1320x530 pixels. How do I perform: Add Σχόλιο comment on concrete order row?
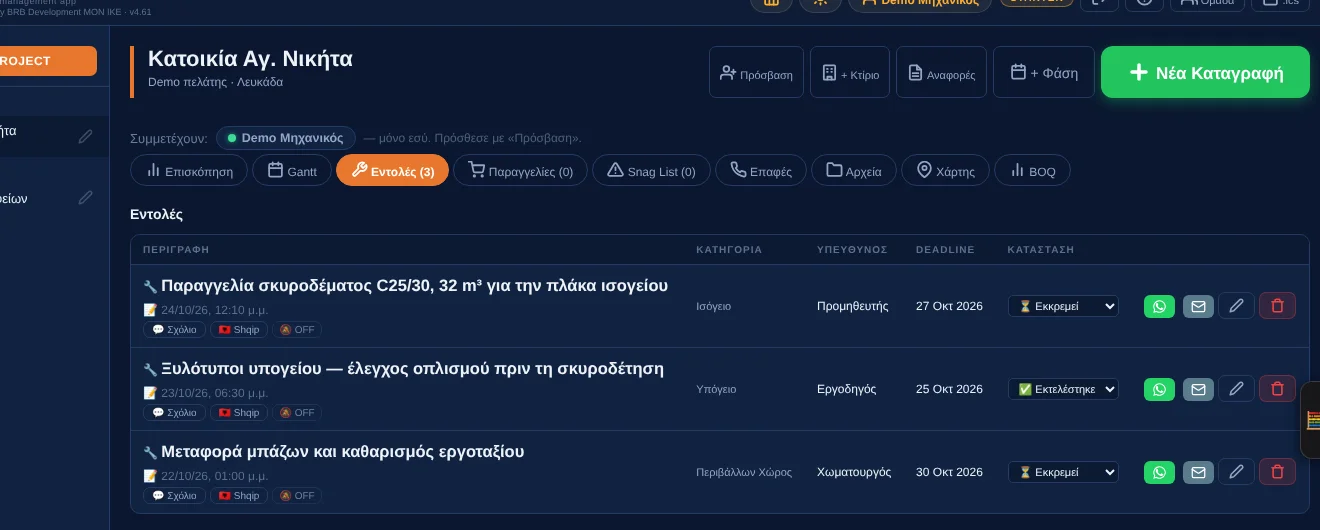[x=175, y=329]
